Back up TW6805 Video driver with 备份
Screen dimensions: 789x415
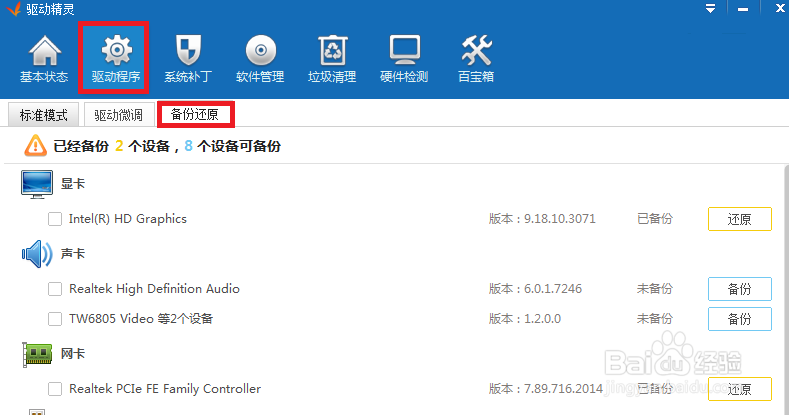[x=740, y=319]
